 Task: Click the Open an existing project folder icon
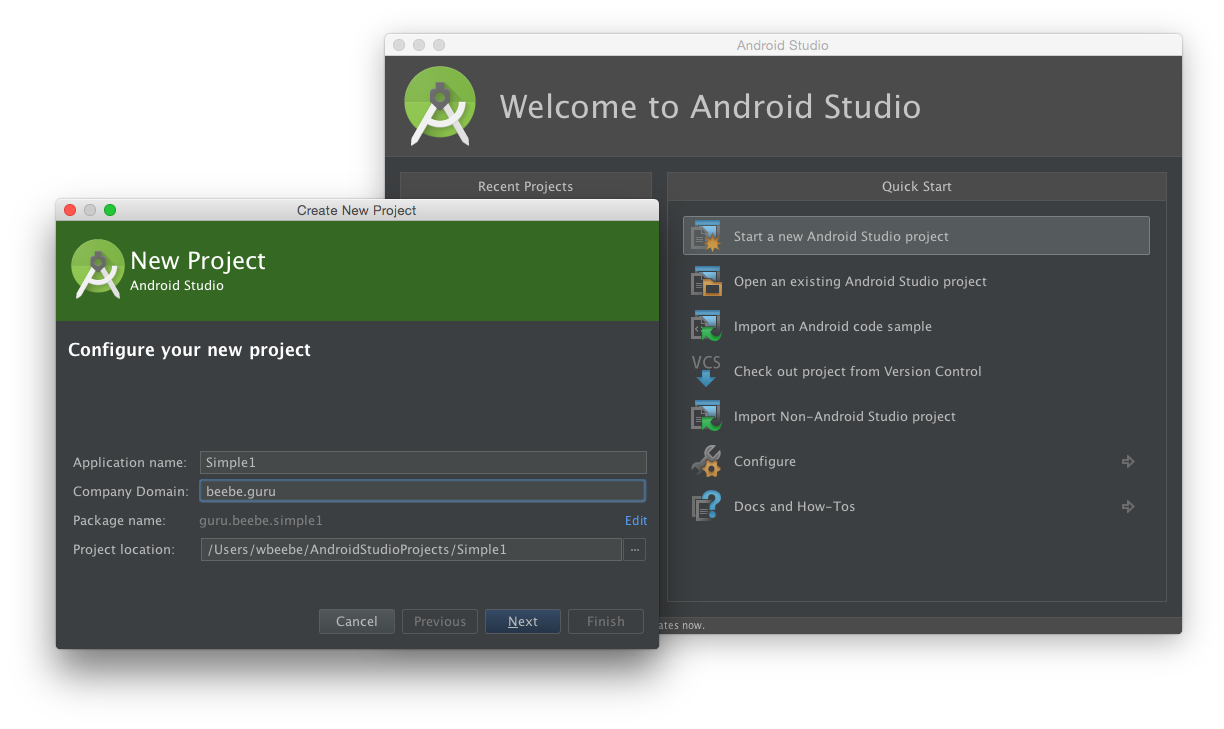coord(706,281)
